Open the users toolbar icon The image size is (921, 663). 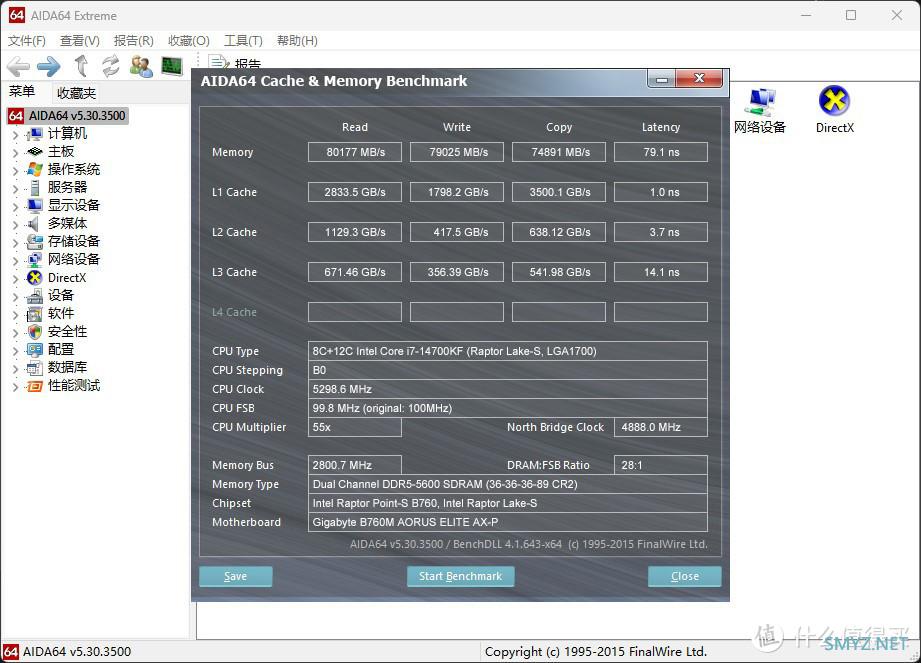coord(141,66)
